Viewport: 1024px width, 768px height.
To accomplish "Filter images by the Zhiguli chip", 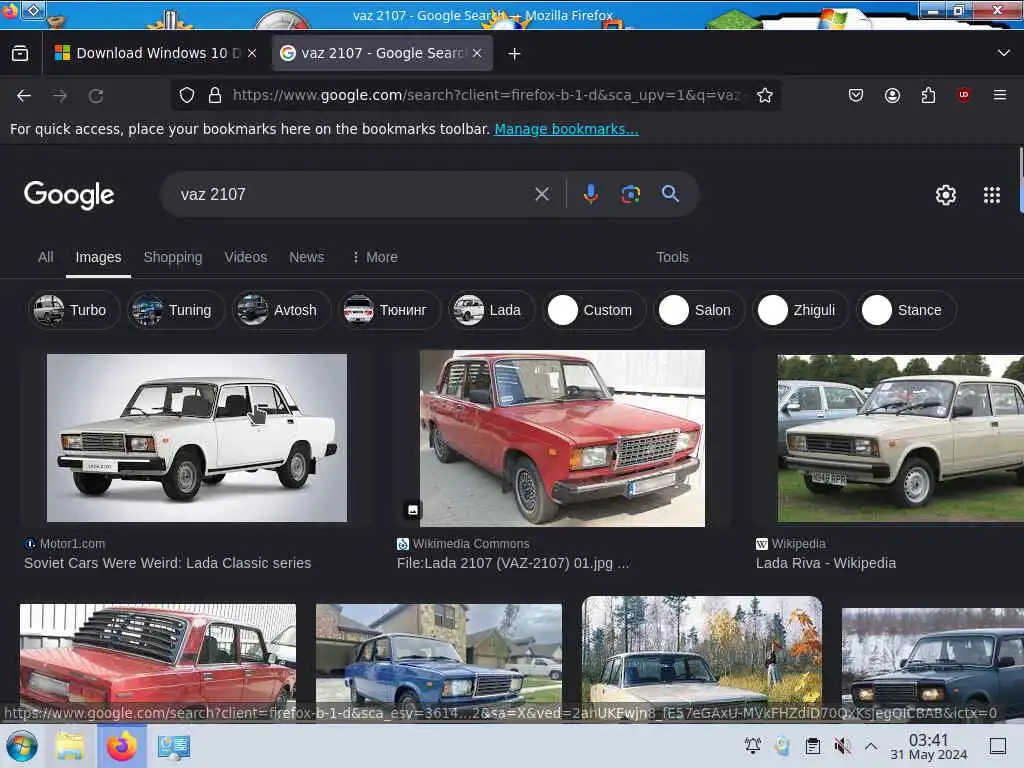I will (801, 310).
